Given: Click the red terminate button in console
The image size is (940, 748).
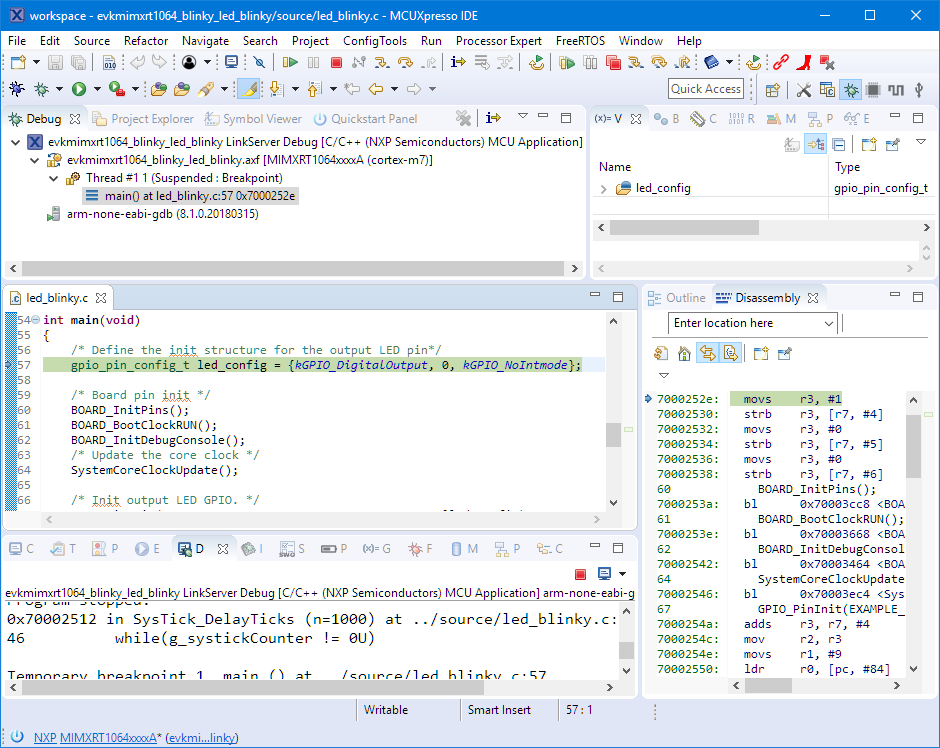Looking at the screenshot, I should [580, 574].
